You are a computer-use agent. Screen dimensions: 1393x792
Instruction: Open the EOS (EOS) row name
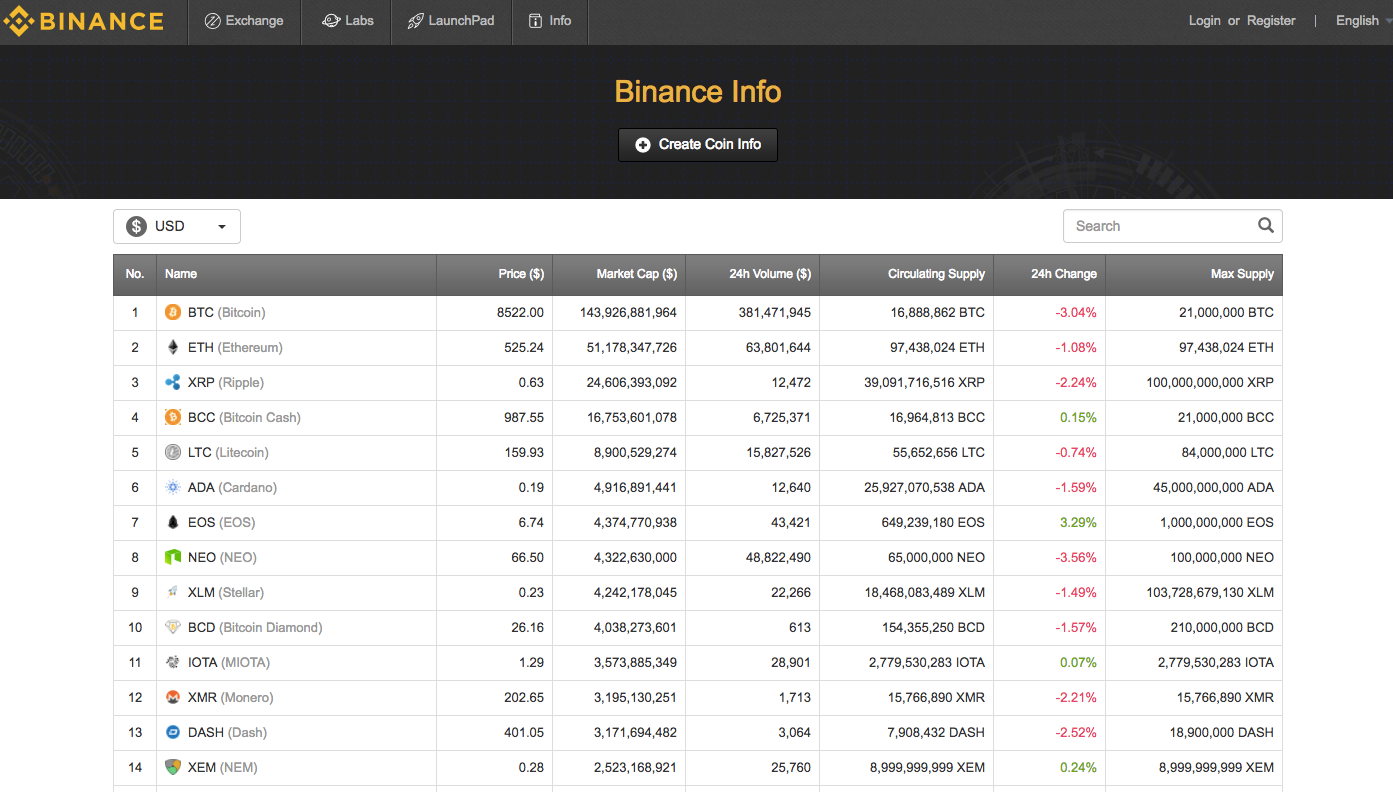(221, 523)
